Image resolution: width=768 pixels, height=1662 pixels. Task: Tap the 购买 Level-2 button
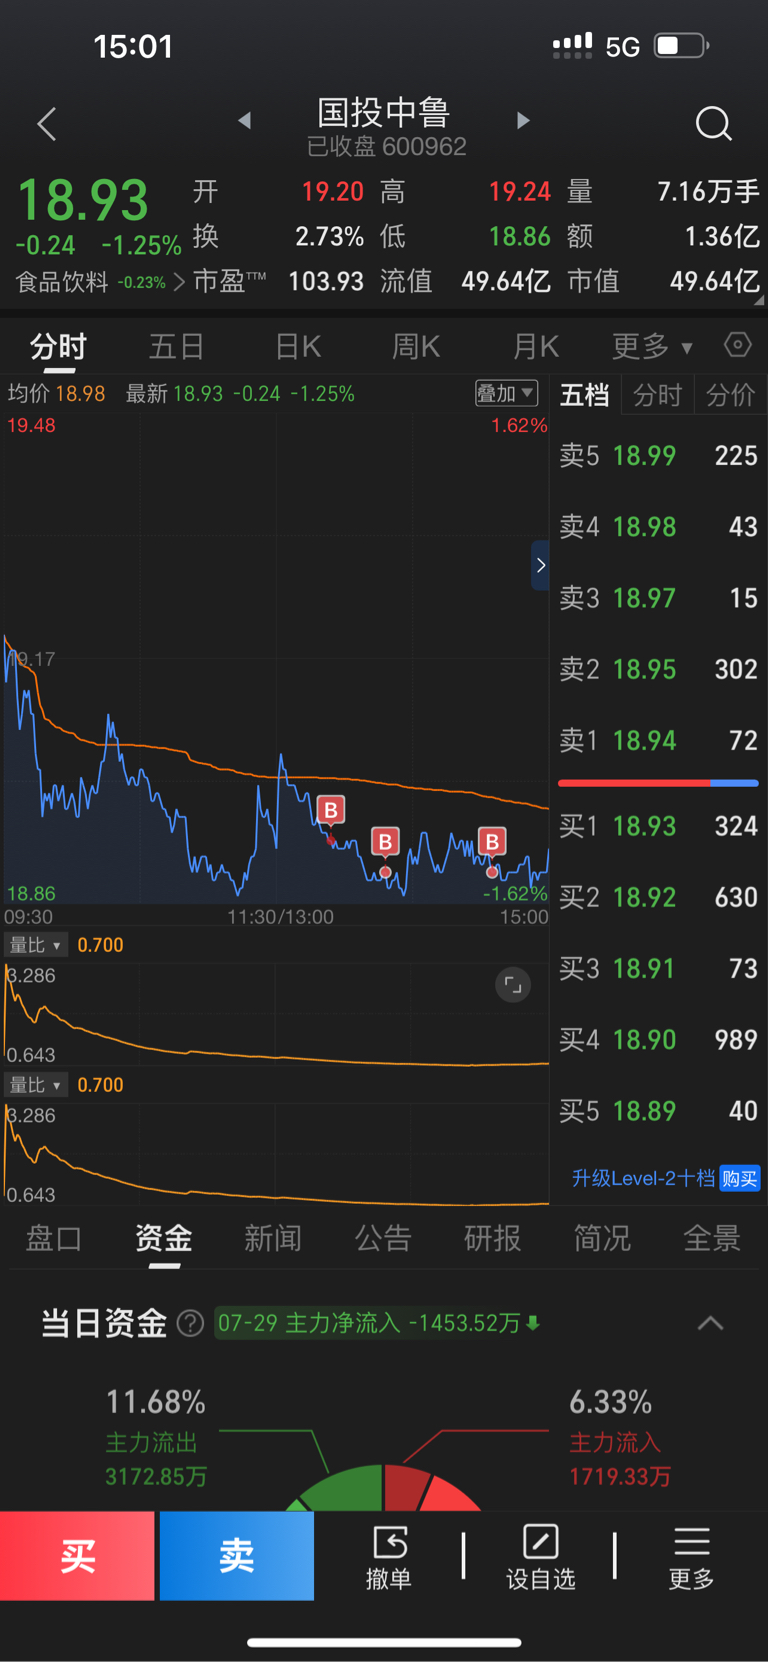pos(740,1179)
